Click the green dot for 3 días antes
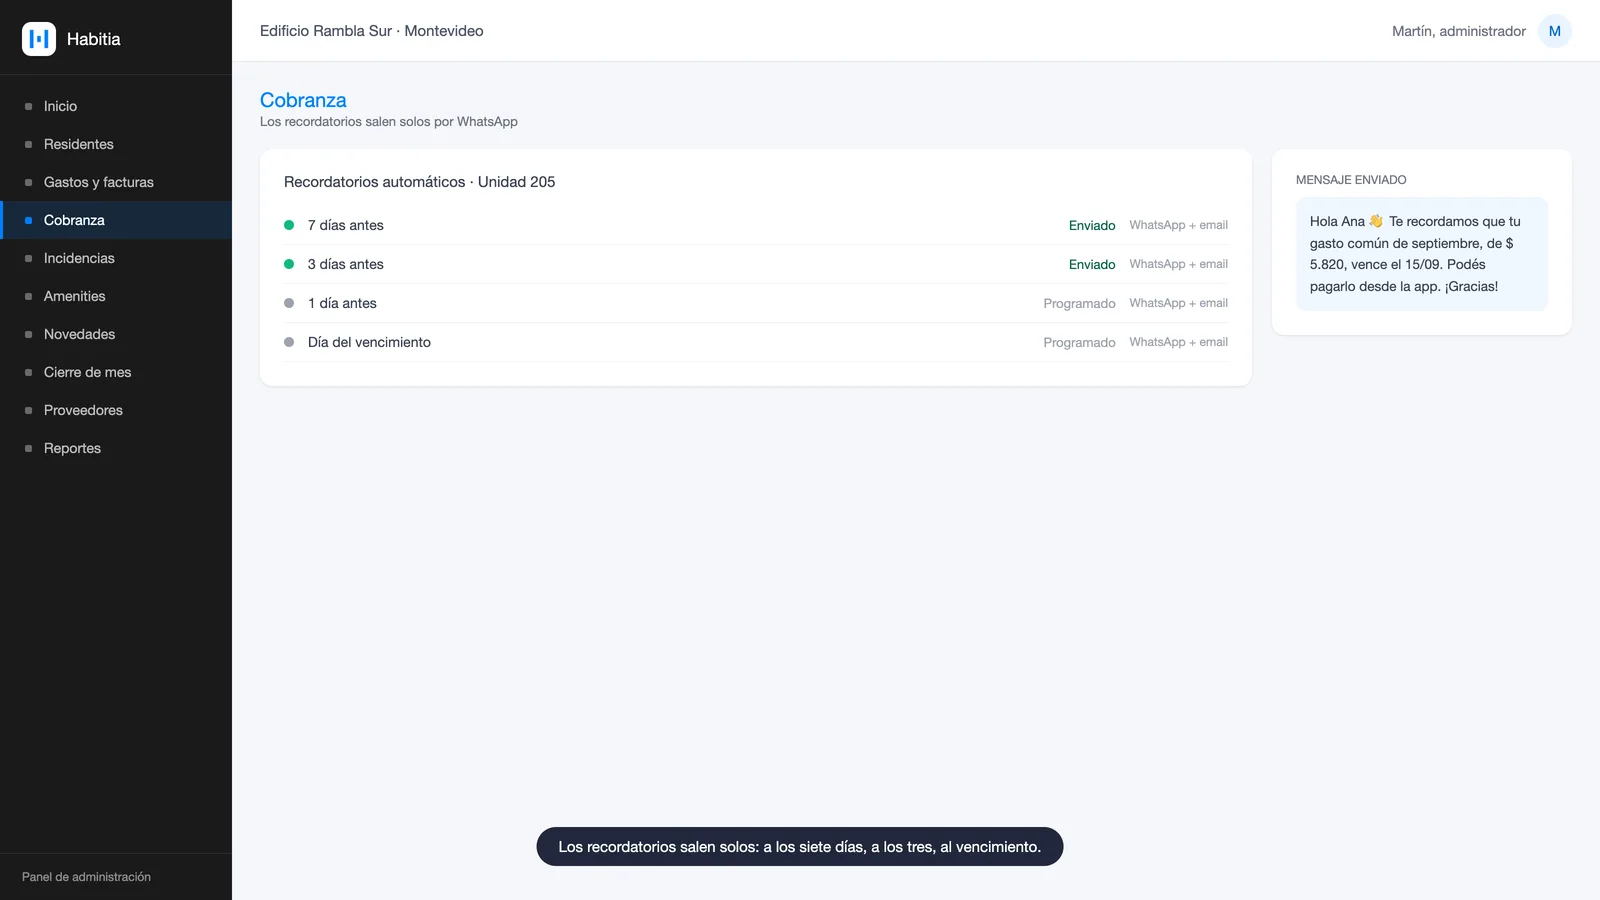Image resolution: width=1600 pixels, height=900 pixels. coord(289,264)
